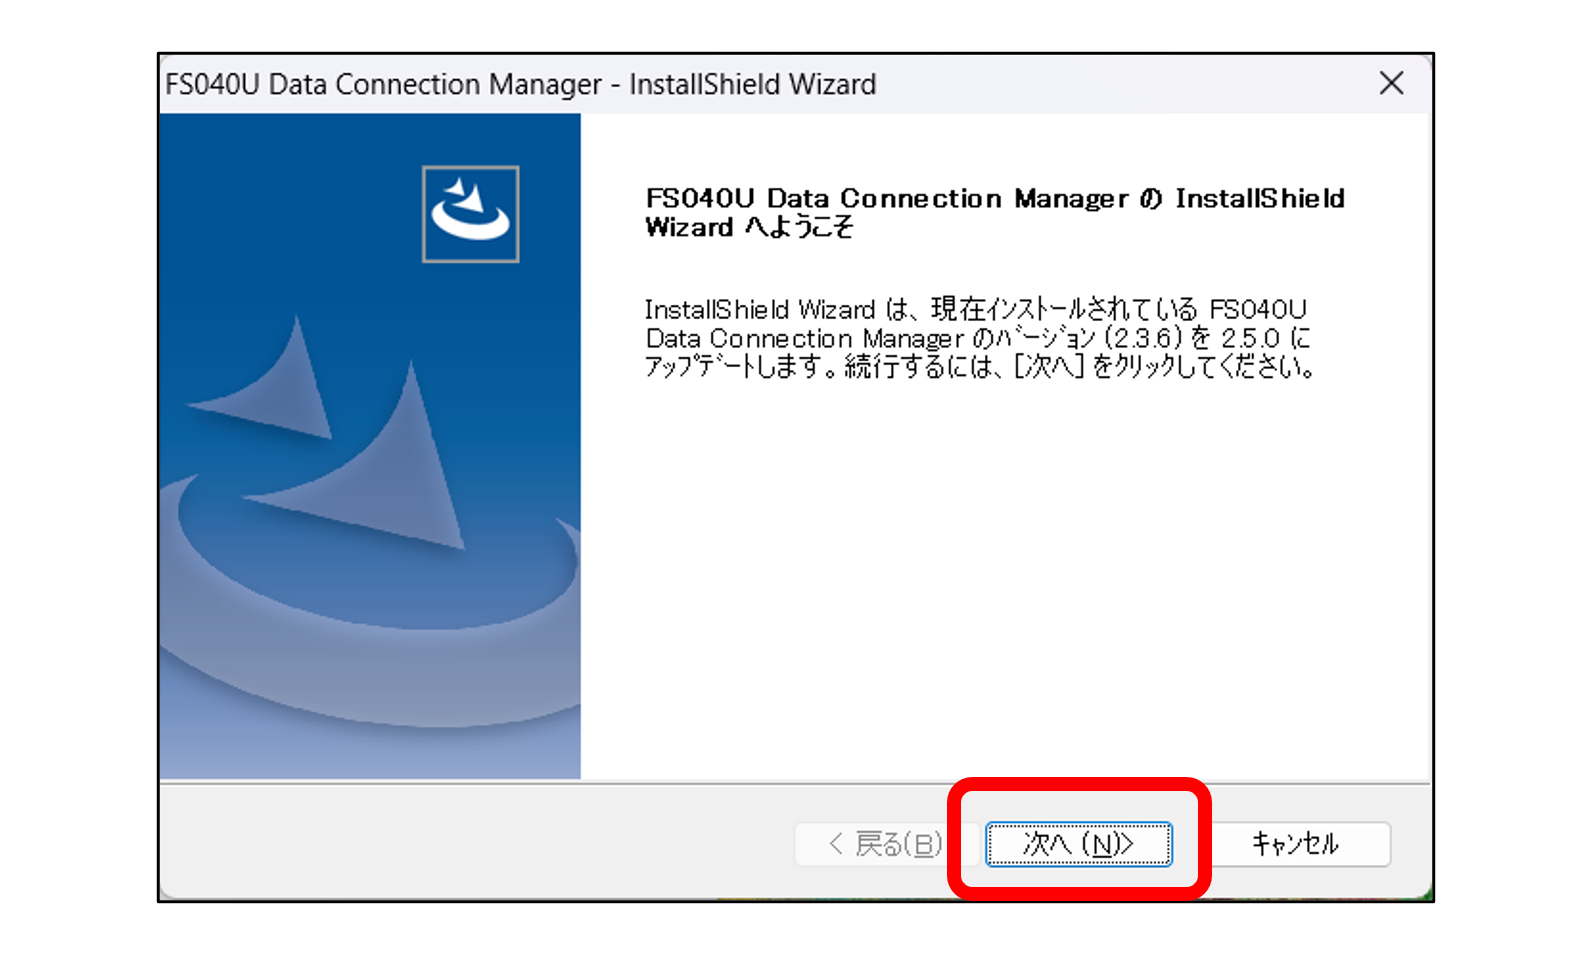
Task: Click the 次へ (N)> button
Action: point(1078,844)
